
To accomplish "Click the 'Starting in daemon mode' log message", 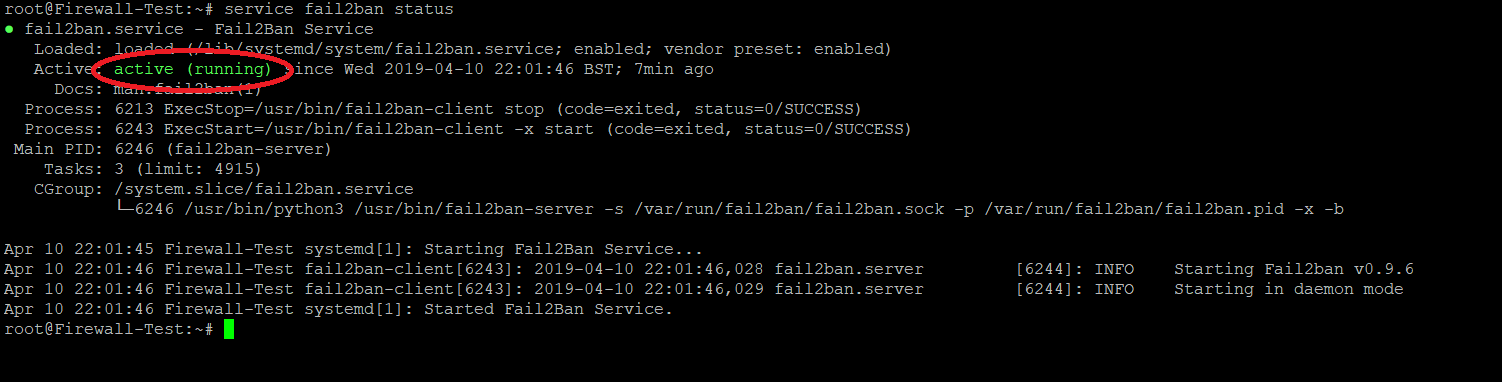I will (1289, 290).
